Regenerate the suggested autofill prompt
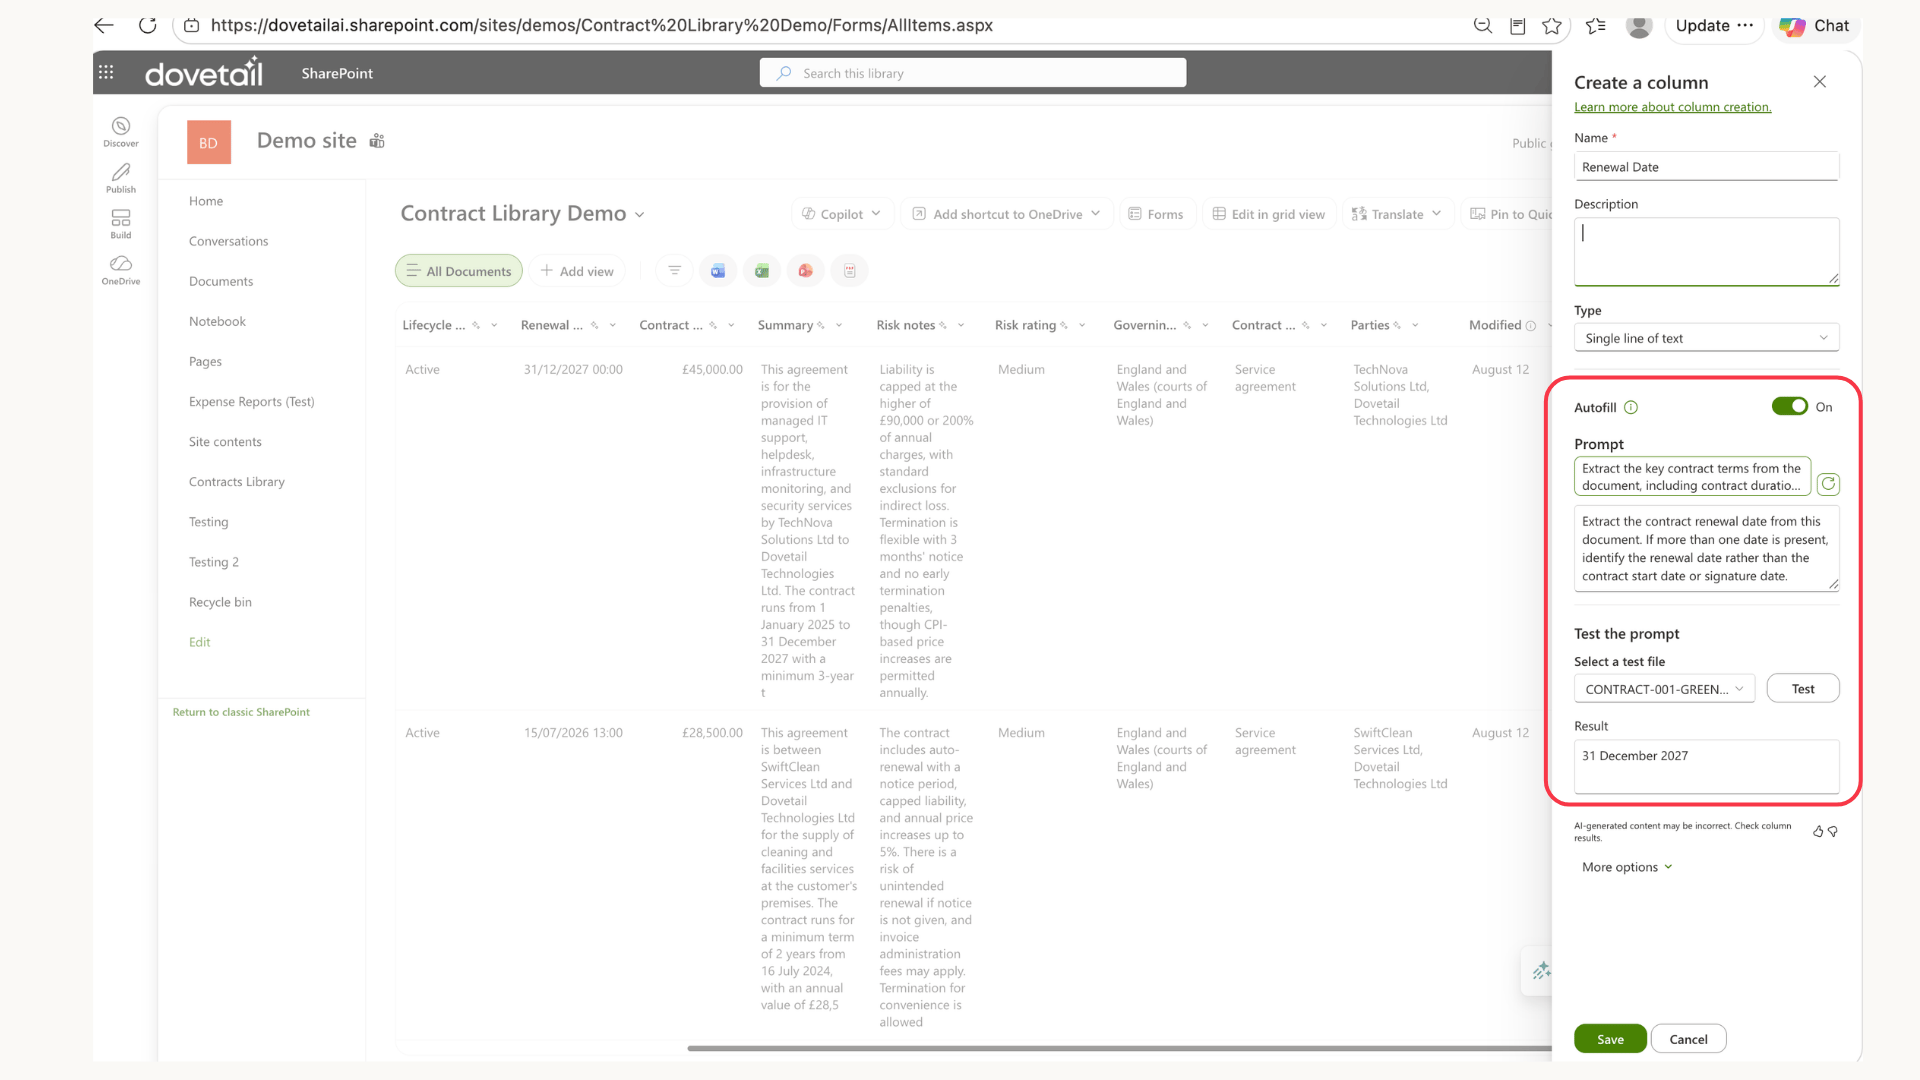 [x=1828, y=484]
